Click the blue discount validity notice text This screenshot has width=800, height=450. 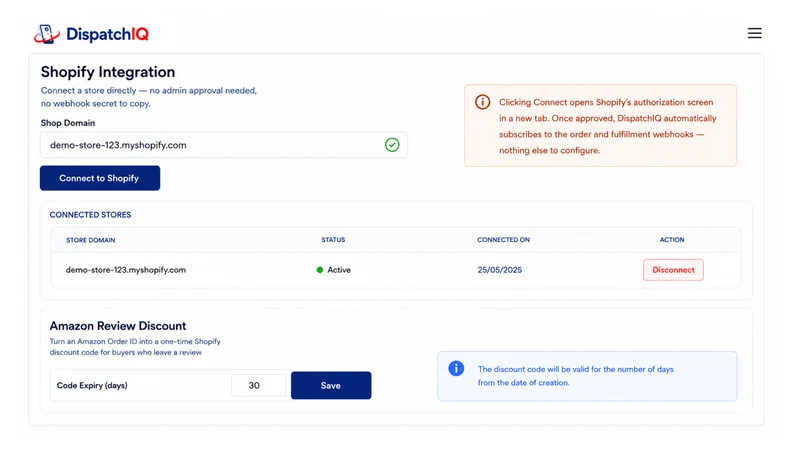(x=576, y=376)
